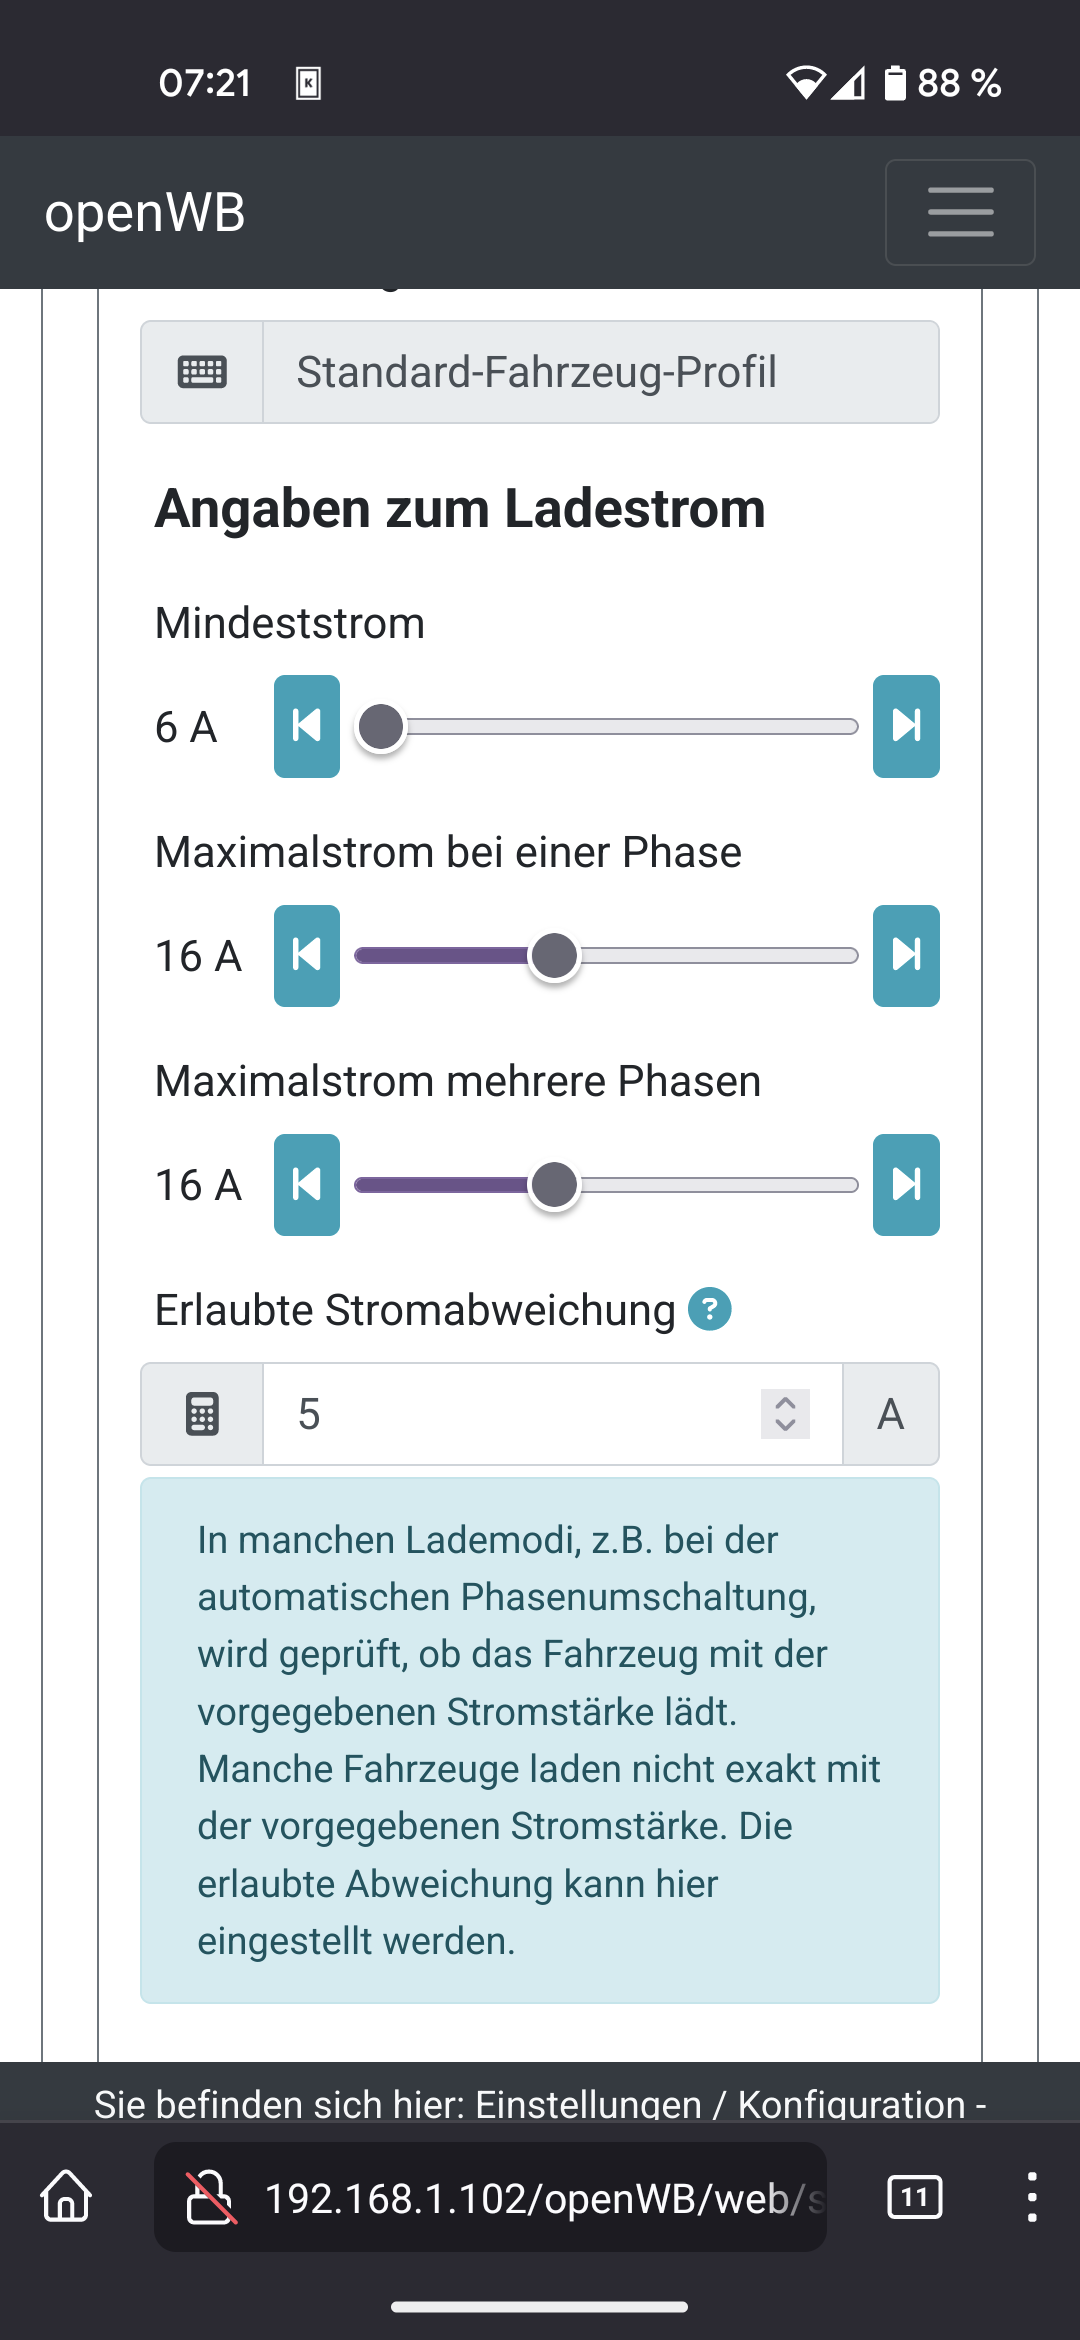Open the openWB hamburger navigation menu
1080x2340 pixels.
pos(960,212)
